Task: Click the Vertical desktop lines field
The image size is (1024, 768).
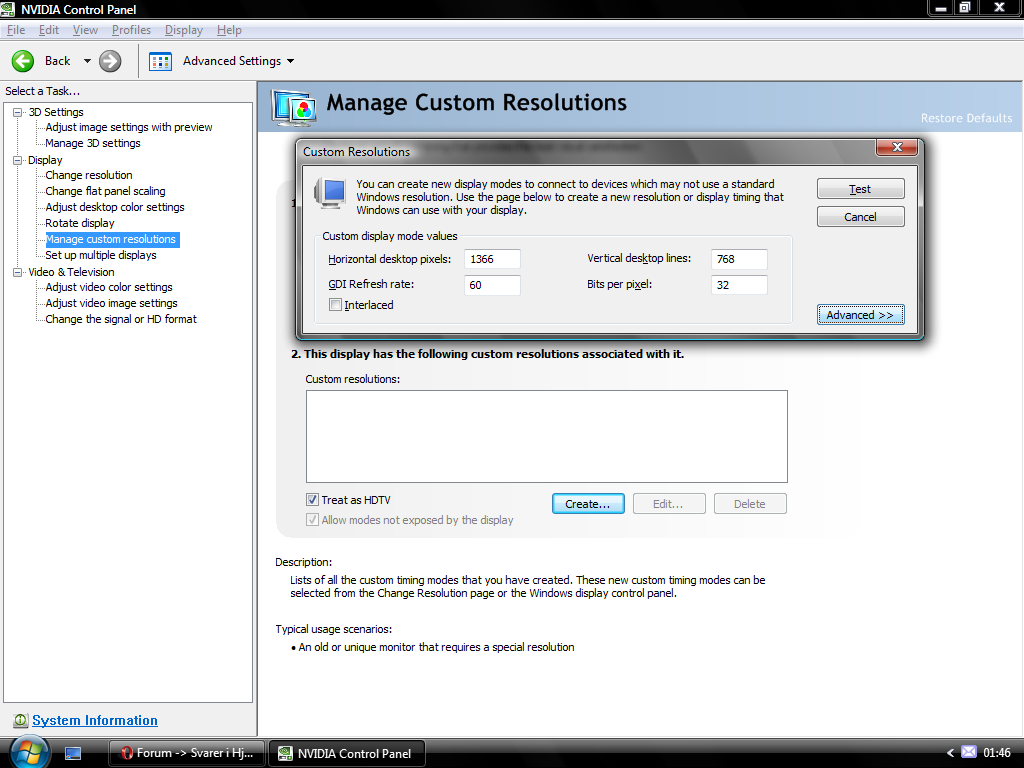Action: point(739,259)
